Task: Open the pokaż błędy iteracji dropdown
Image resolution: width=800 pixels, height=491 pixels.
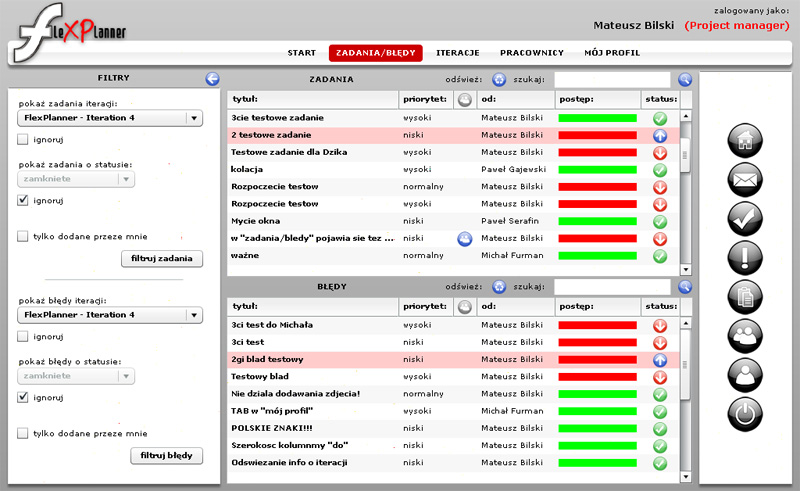Action: (110, 315)
